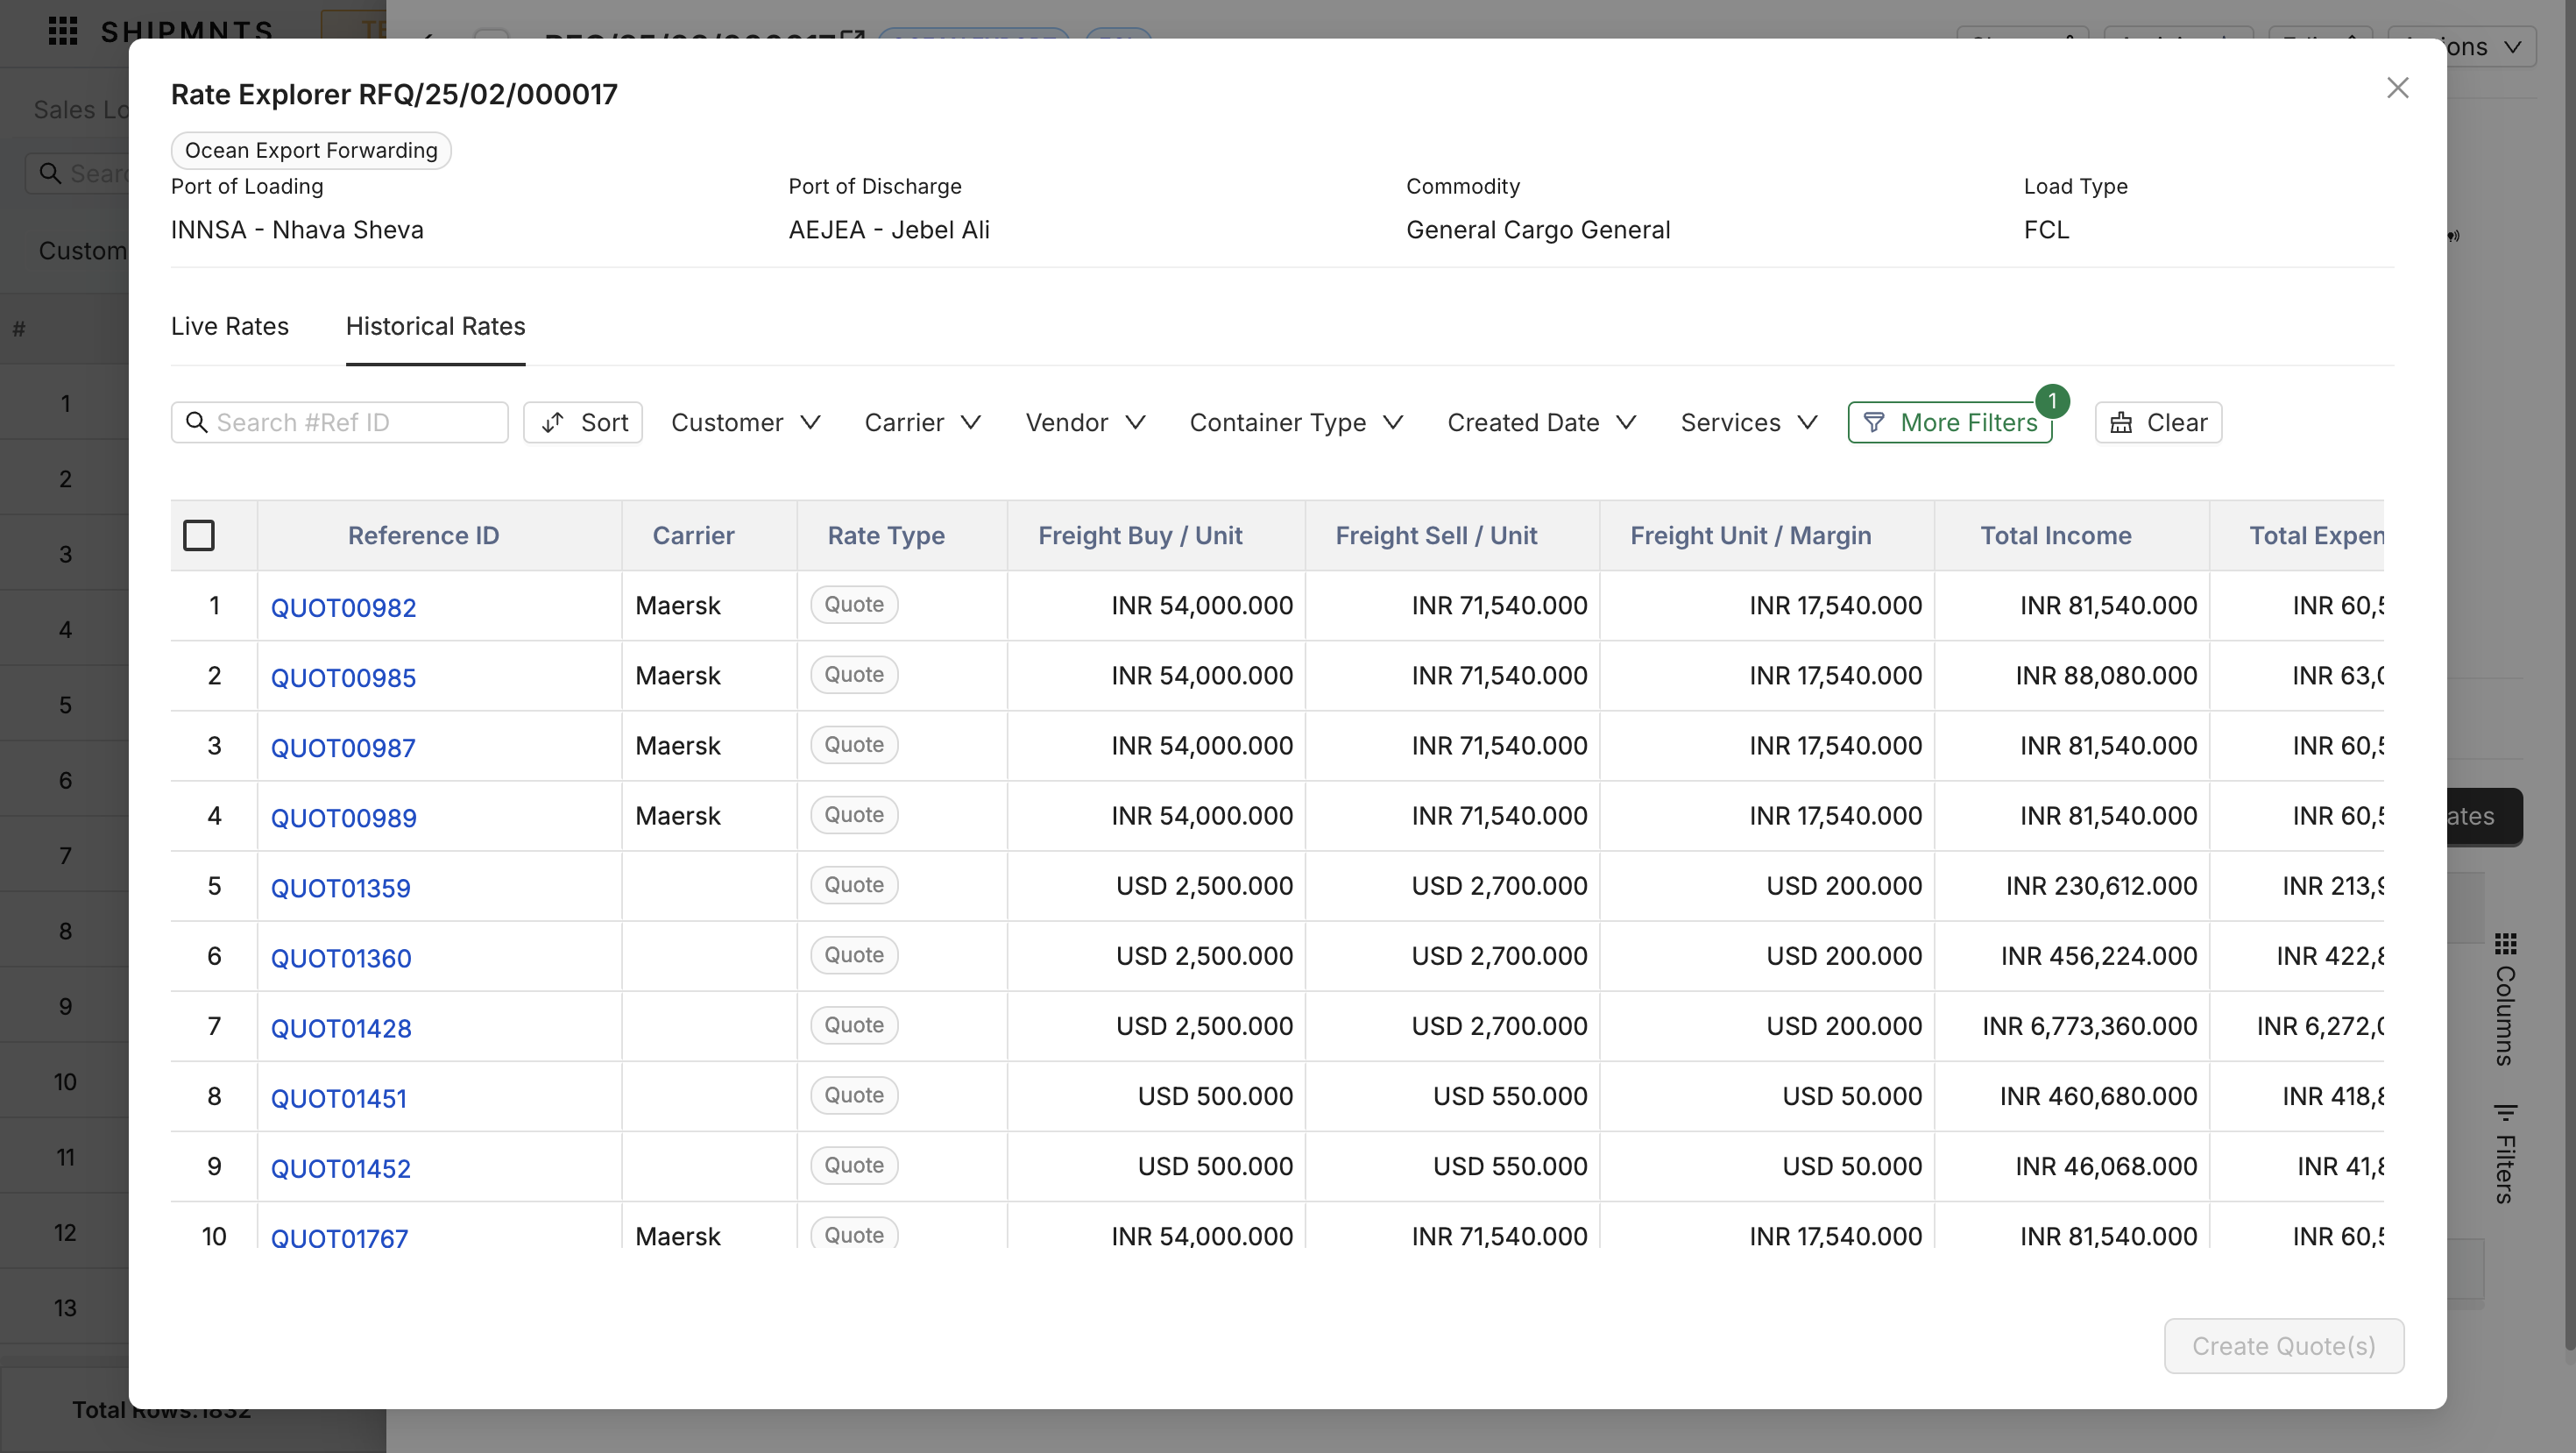The width and height of the screenshot is (2576, 1453).
Task: Expand the Carrier filter dropdown
Action: (x=922, y=422)
